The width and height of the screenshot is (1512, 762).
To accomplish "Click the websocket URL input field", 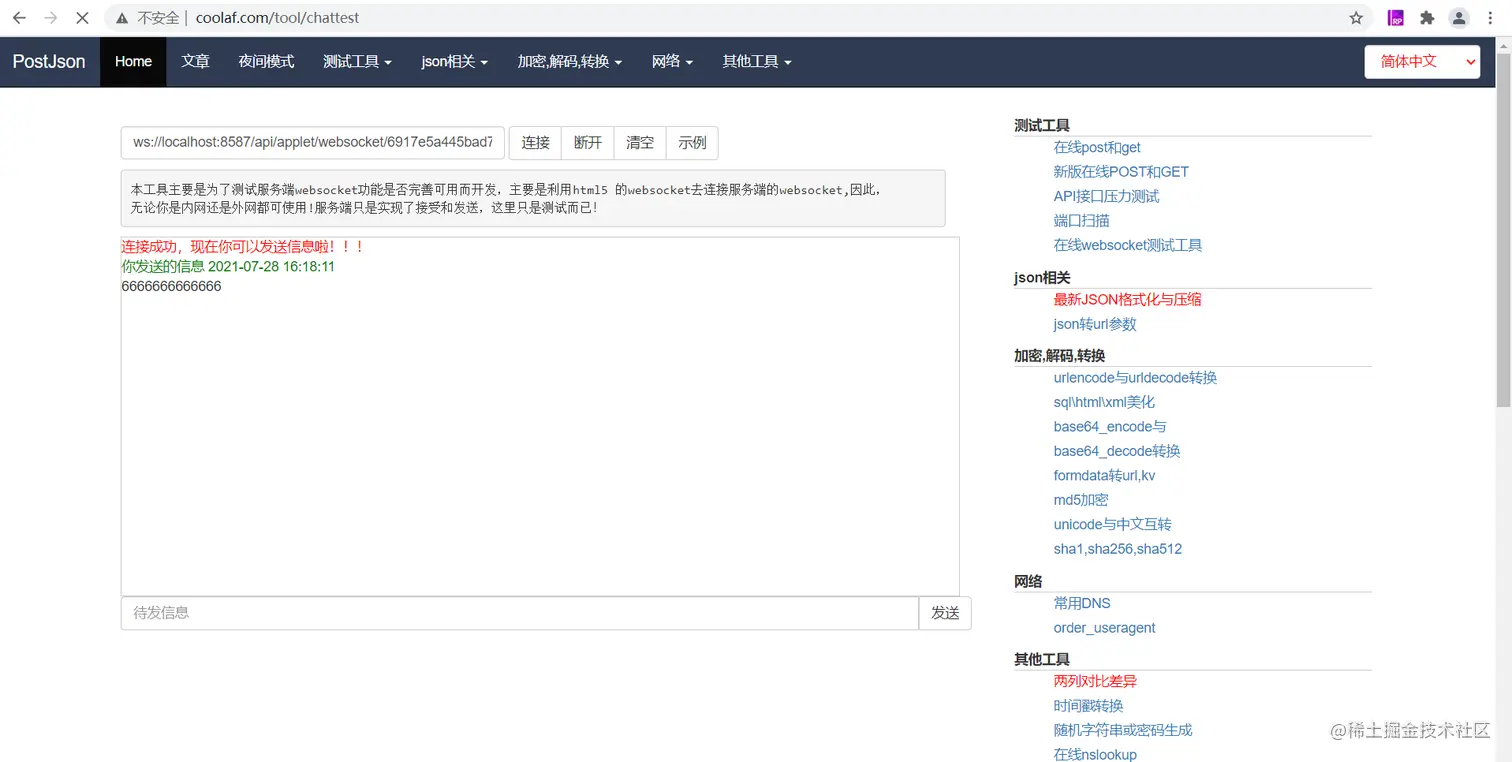I will [x=313, y=143].
